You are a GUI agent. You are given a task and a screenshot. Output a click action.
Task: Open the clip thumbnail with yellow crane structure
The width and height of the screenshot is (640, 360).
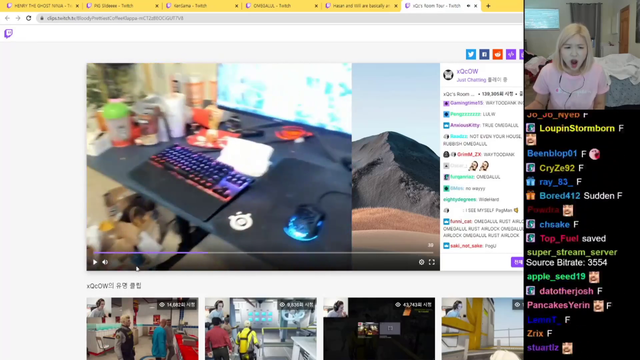(x=482, y=329)
